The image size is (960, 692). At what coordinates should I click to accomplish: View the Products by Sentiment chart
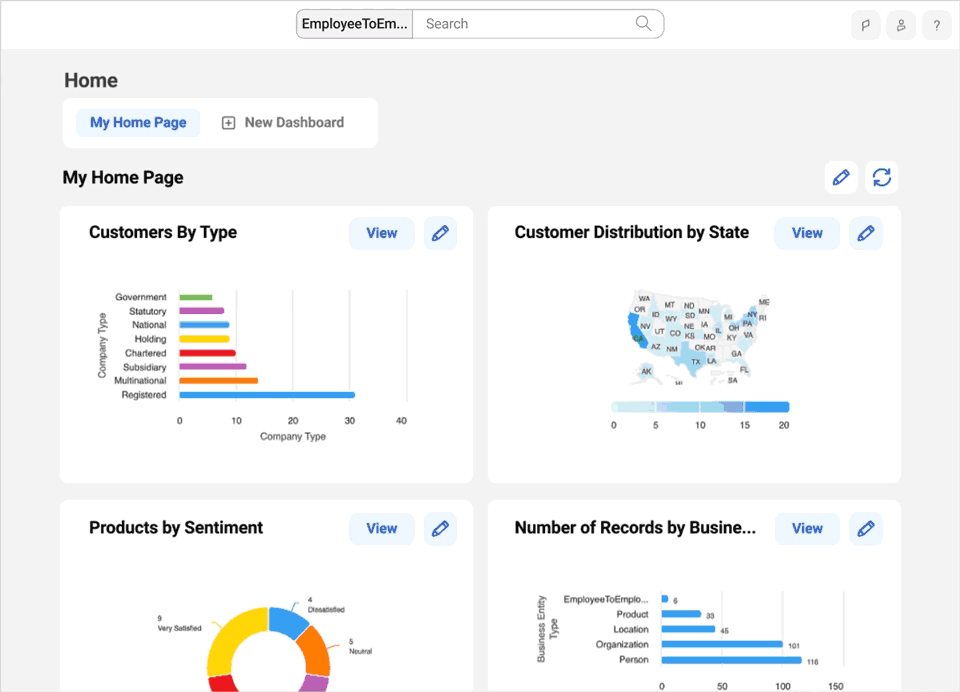coord(382,528)
